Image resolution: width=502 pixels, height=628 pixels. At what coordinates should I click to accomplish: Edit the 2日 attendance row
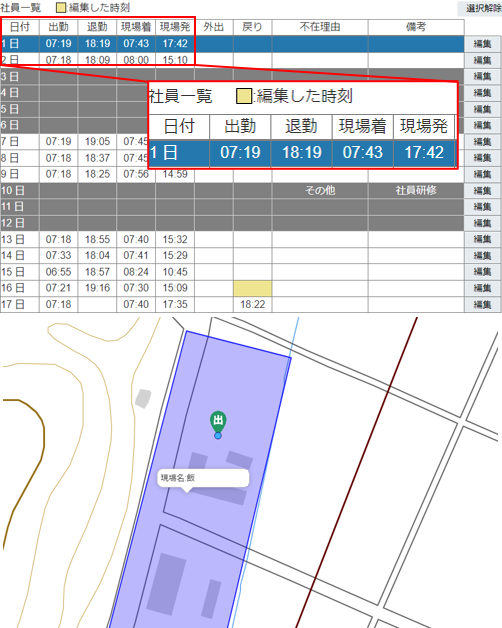(482, 60)
